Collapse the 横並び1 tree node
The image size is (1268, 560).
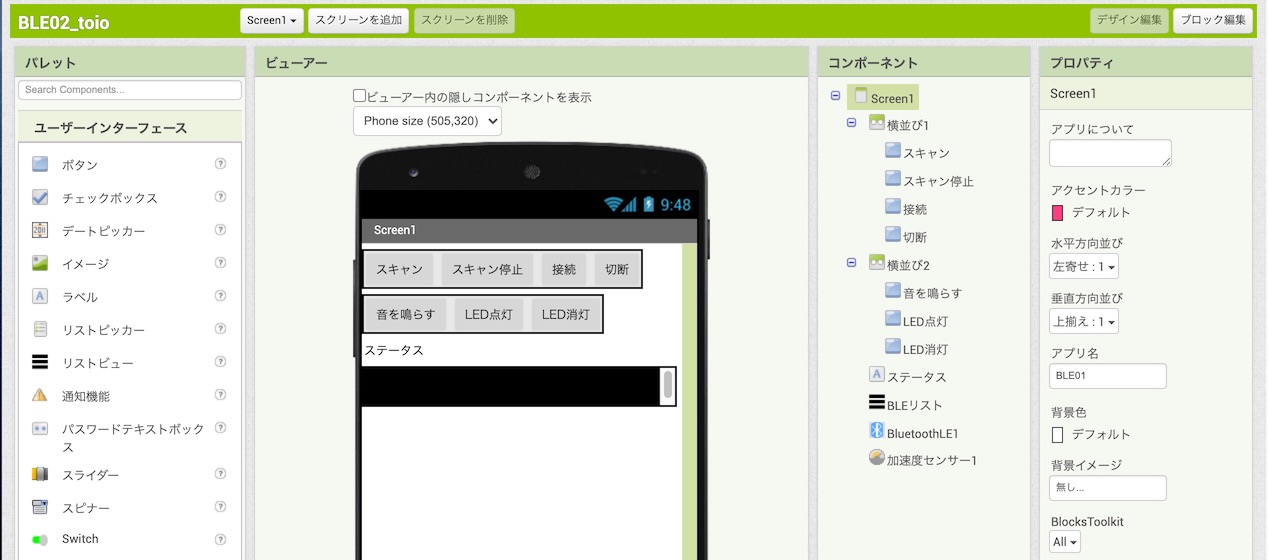coord(851,123)
